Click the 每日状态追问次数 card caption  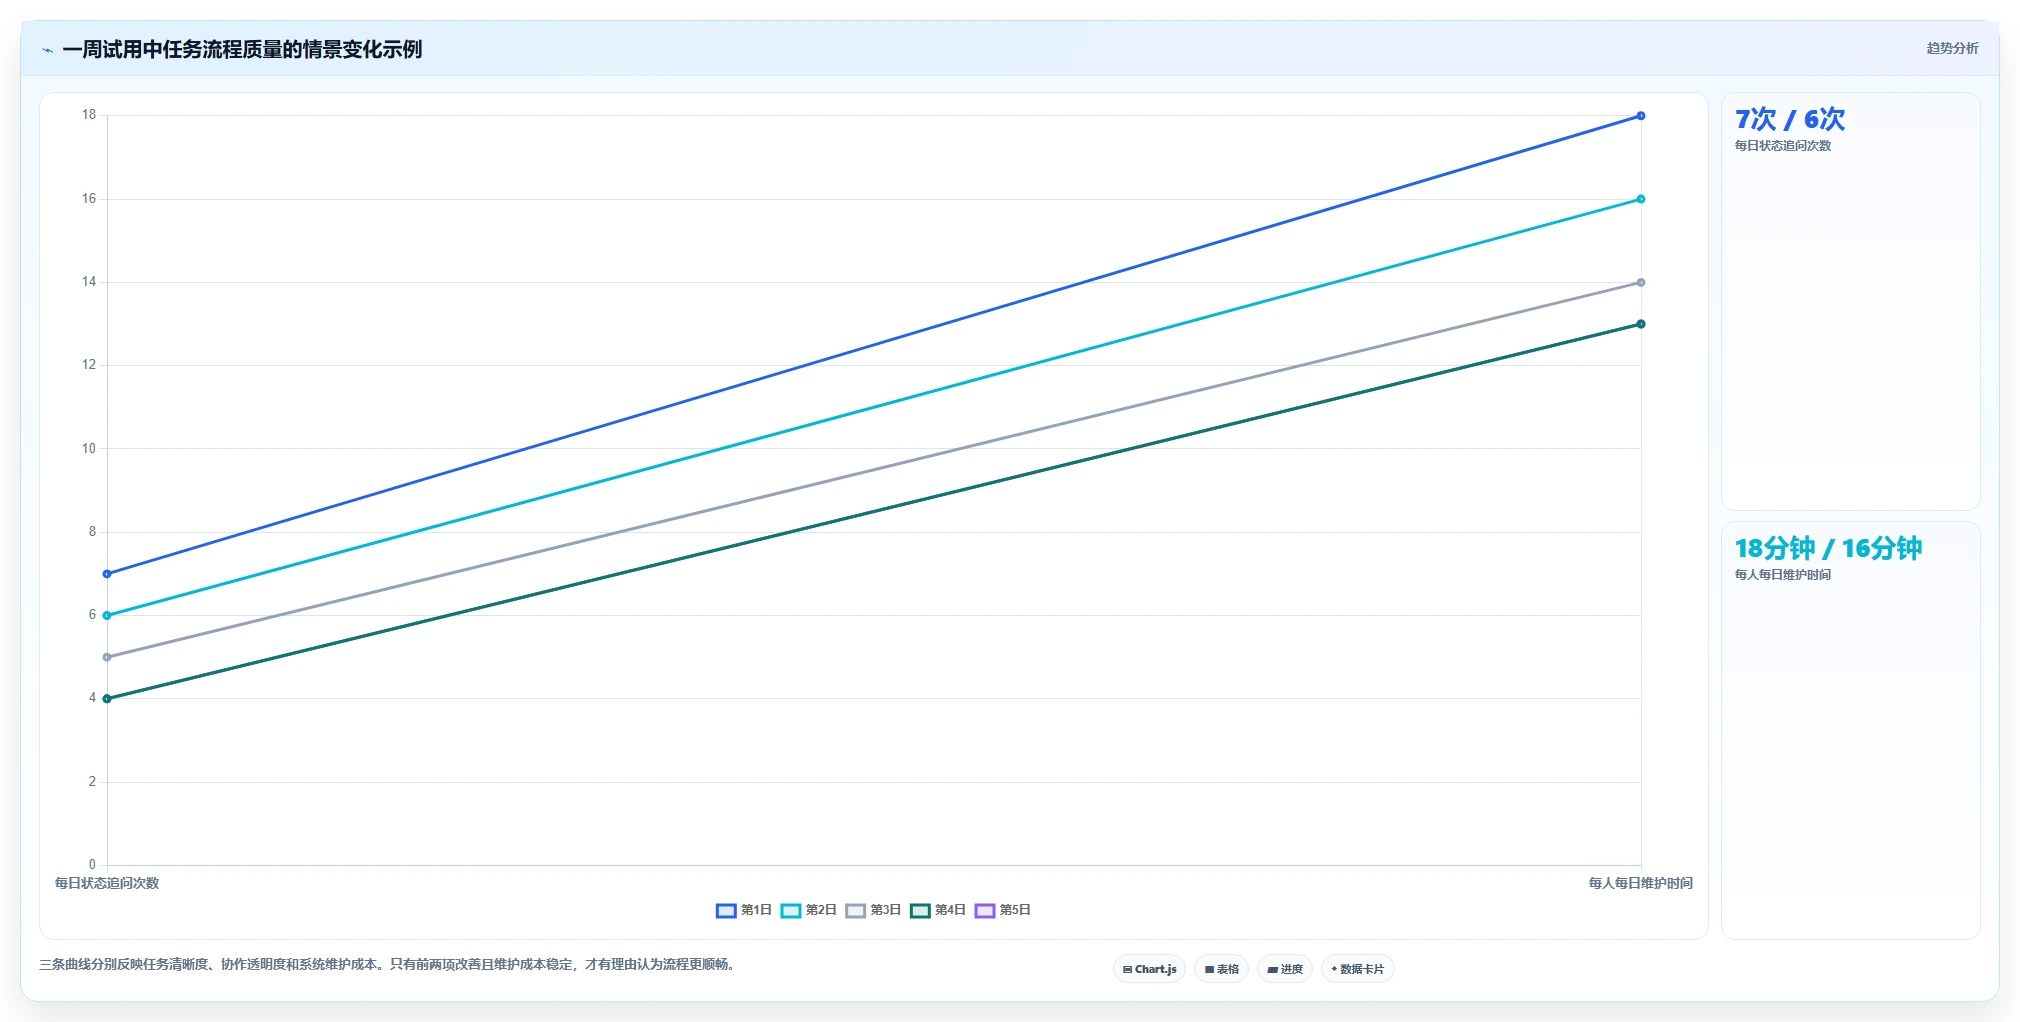(x=1783, y=146)
